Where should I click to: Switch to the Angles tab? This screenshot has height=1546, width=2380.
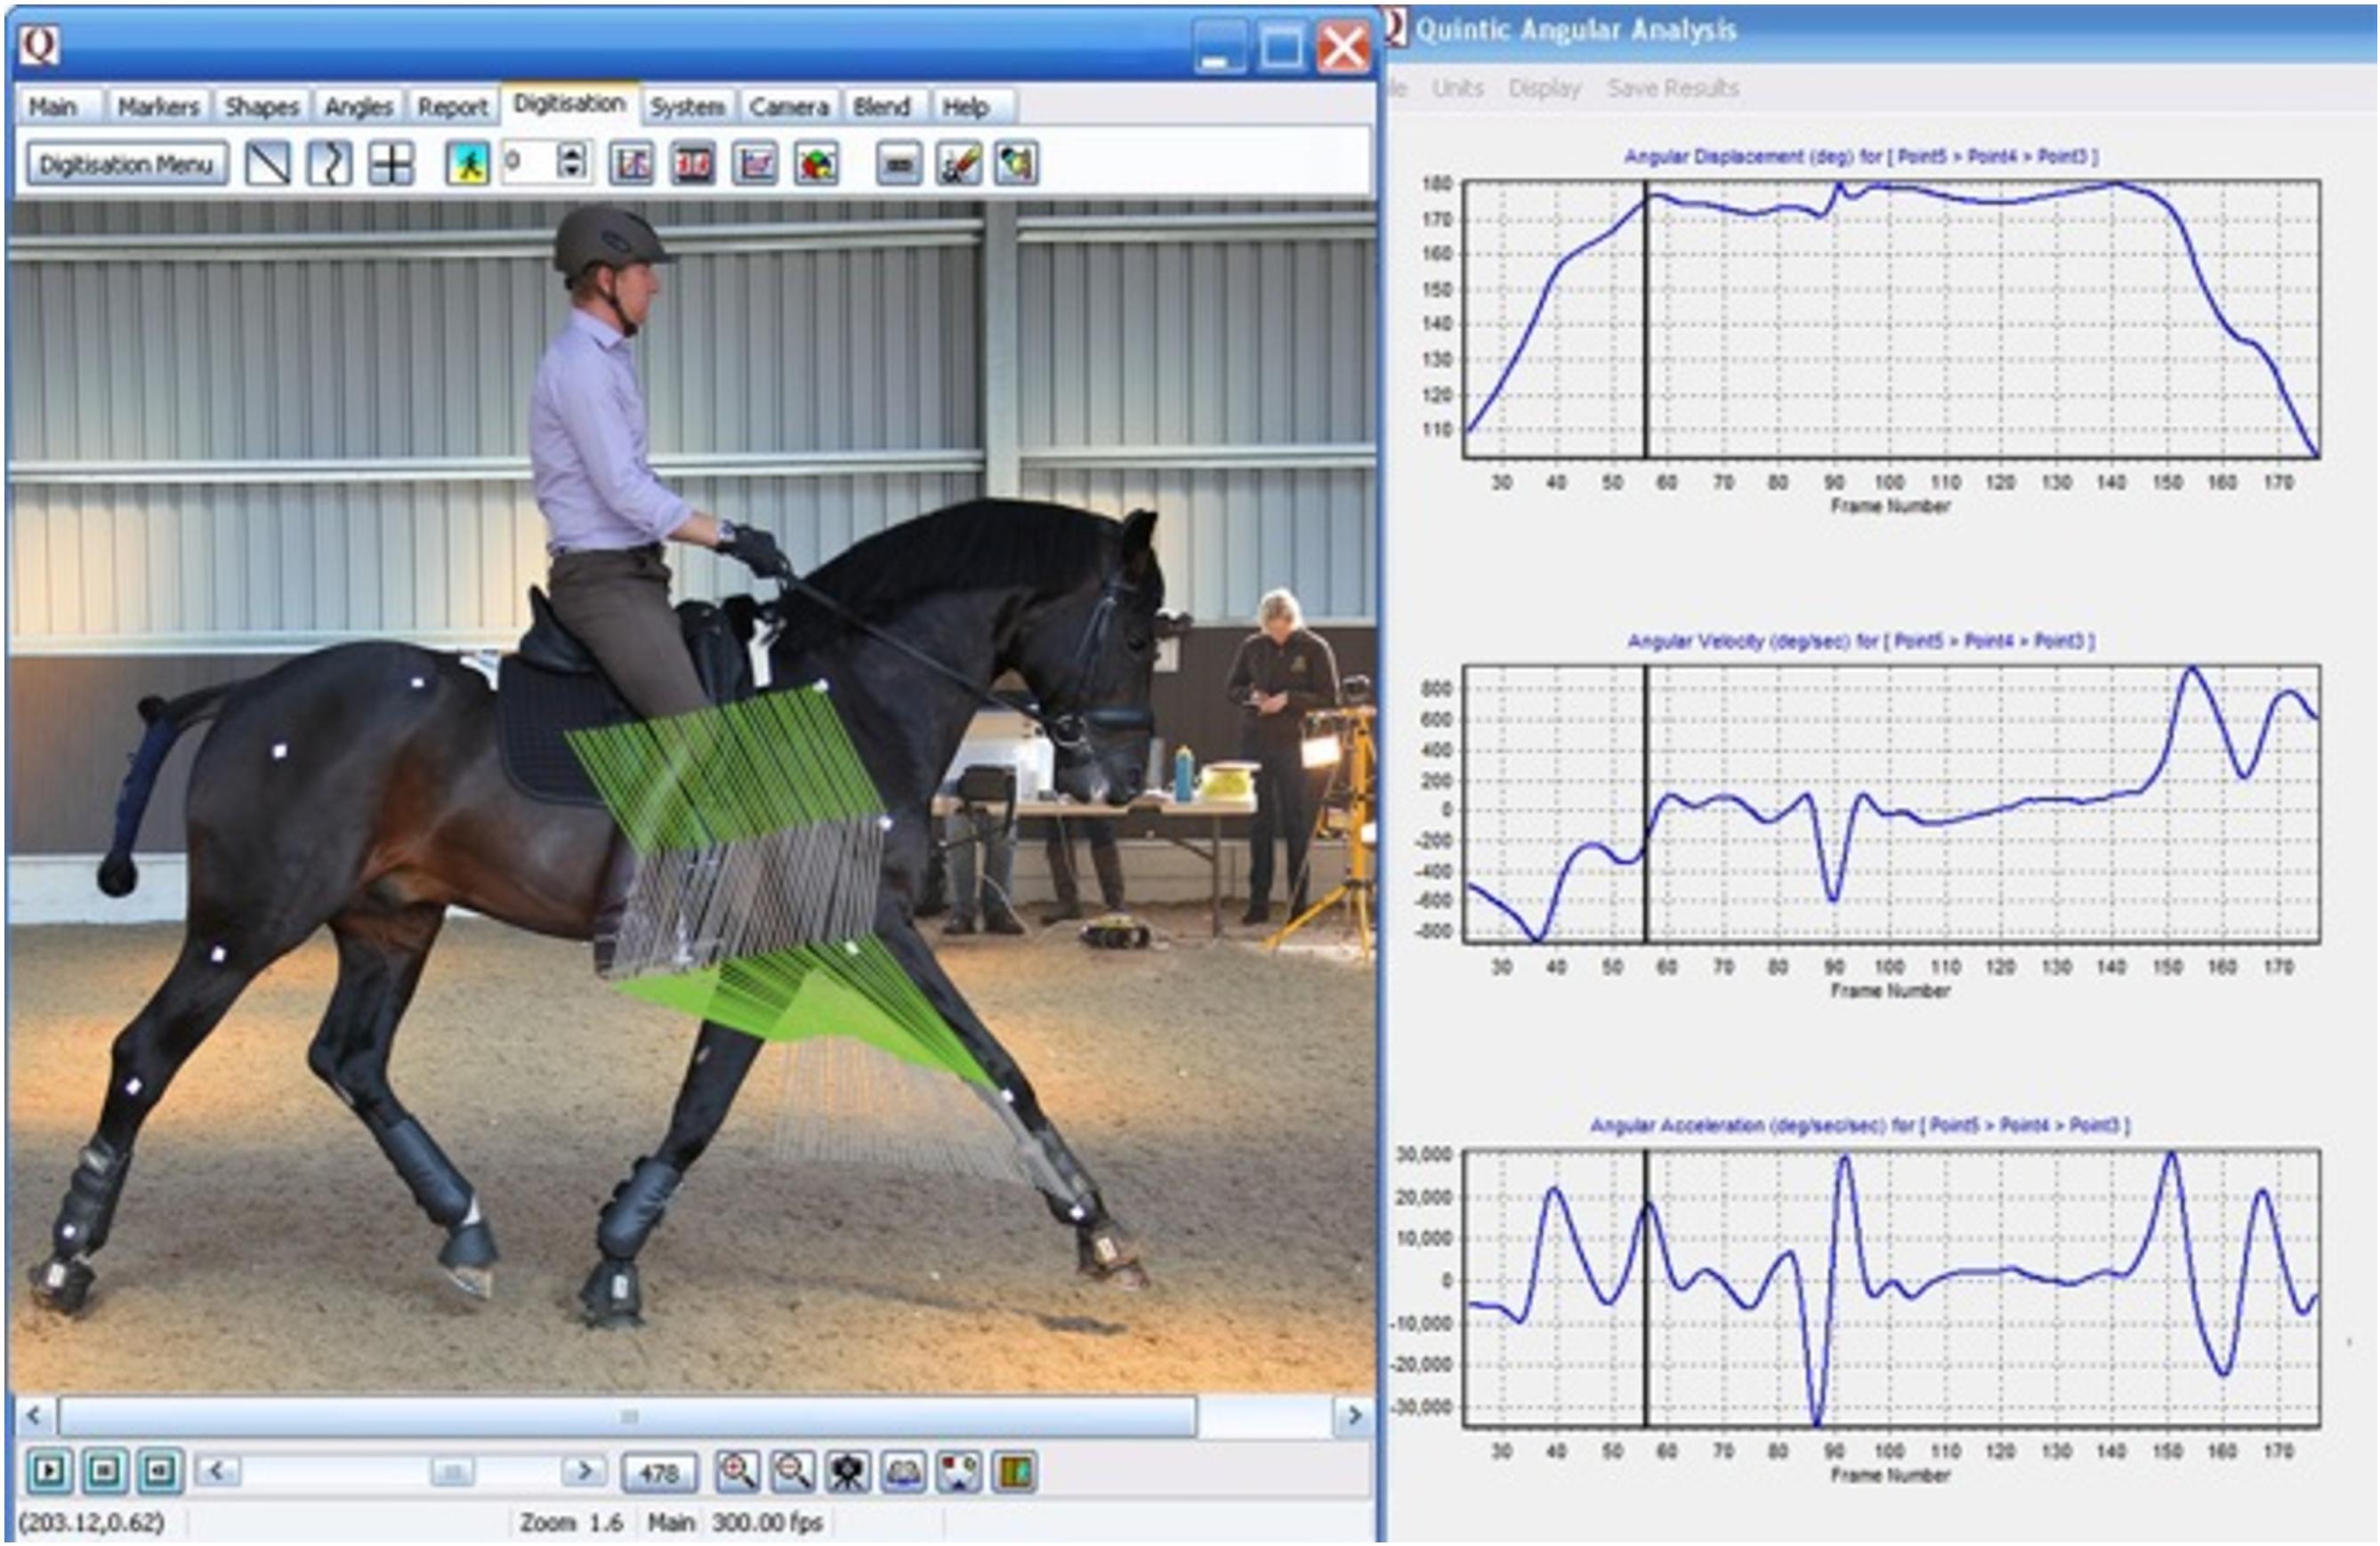[358, 107]
